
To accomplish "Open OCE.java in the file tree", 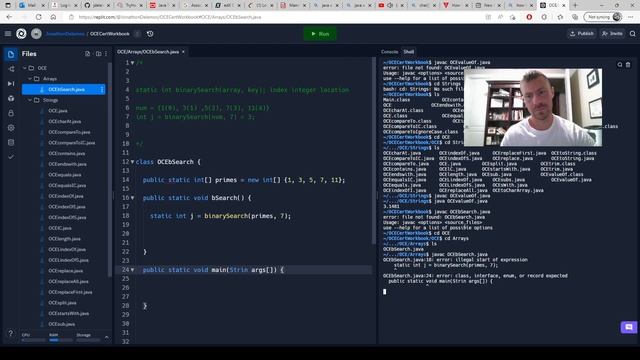I will click(58, 111).
